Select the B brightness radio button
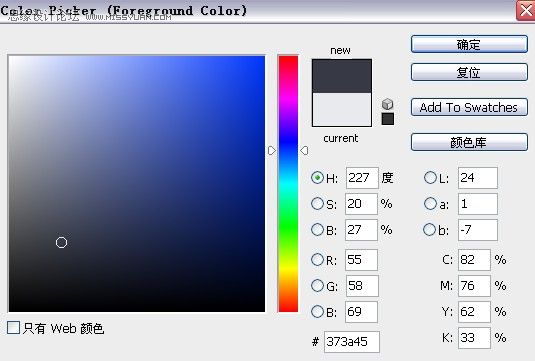This screenshot has height=361, width=535. click(x=317, y=230)
